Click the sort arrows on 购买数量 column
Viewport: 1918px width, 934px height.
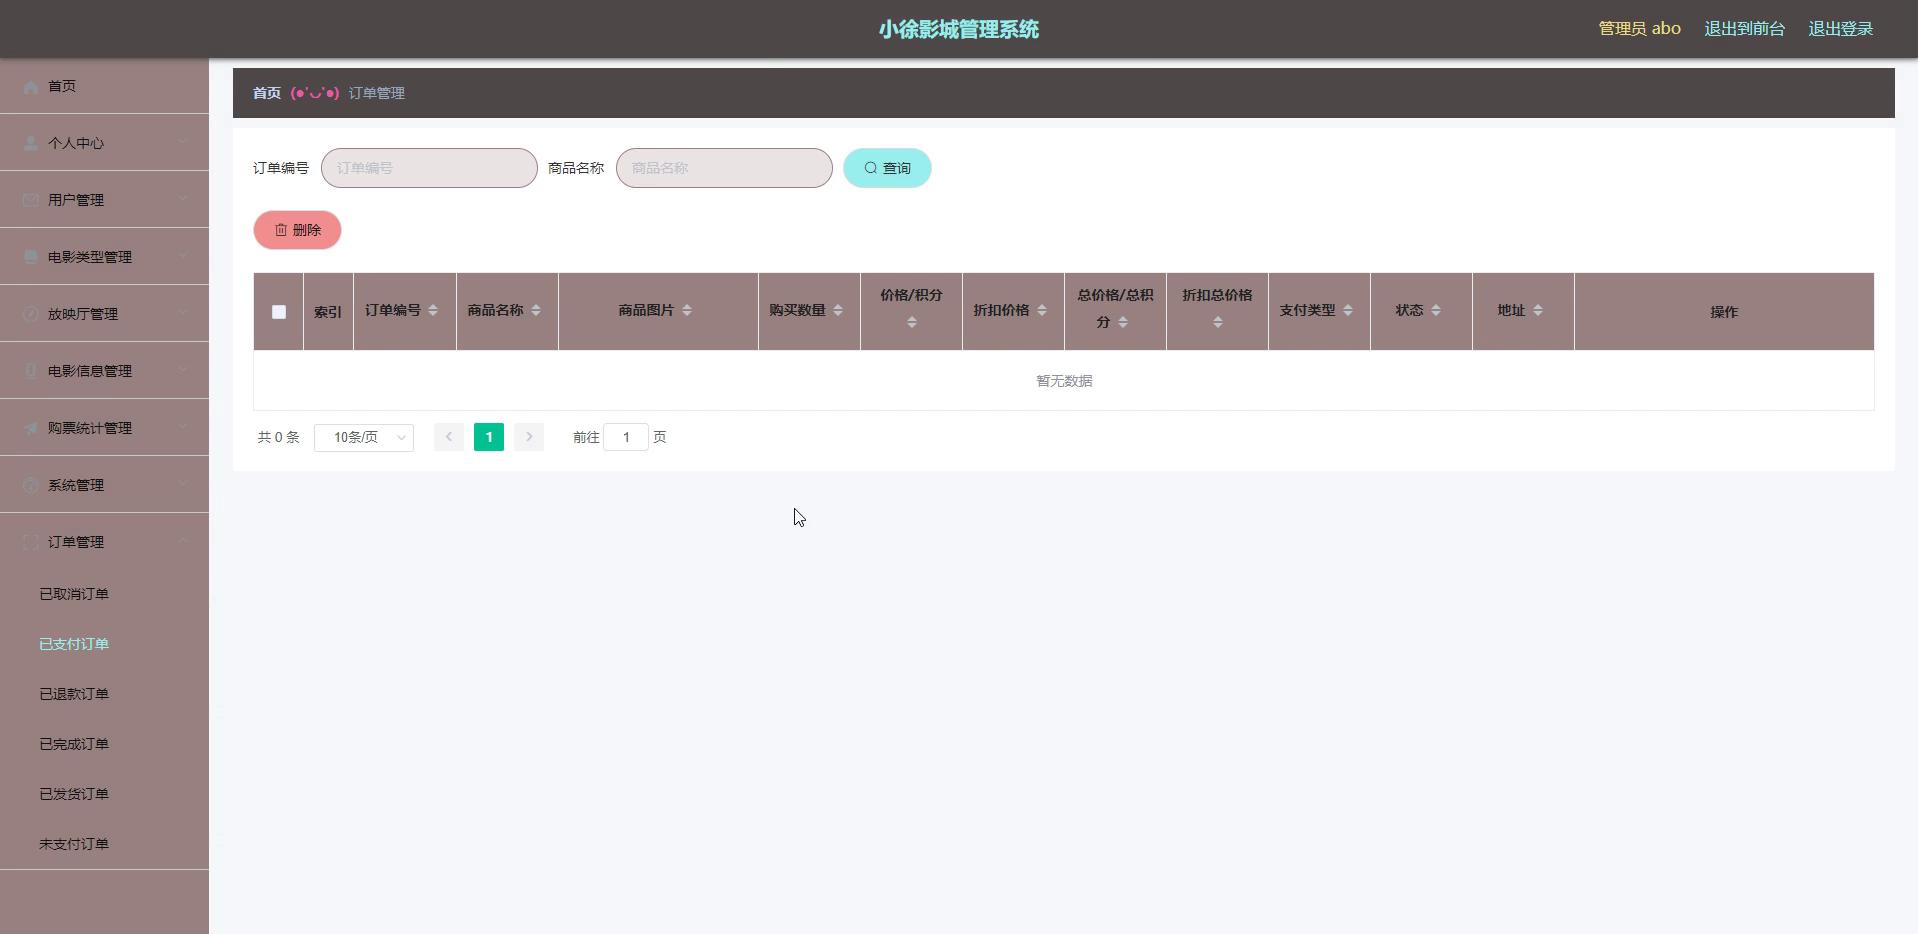[838, 311]
